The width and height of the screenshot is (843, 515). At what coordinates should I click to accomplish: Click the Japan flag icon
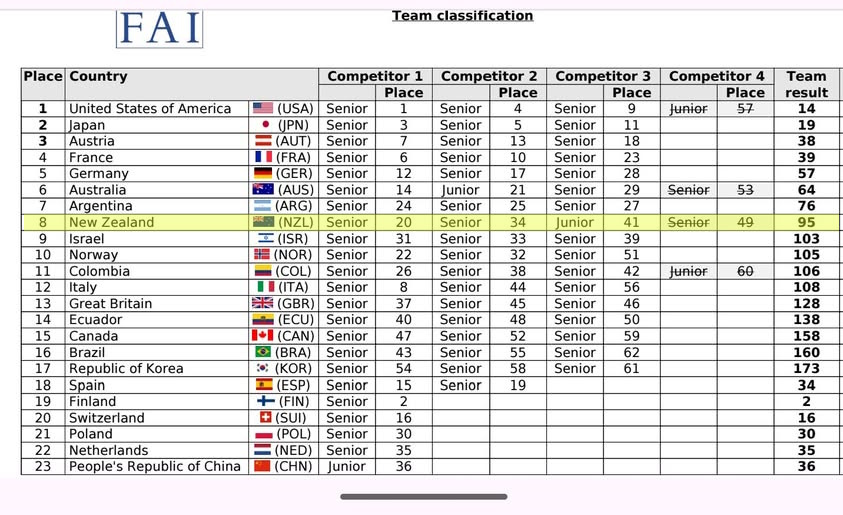point(265,125)
